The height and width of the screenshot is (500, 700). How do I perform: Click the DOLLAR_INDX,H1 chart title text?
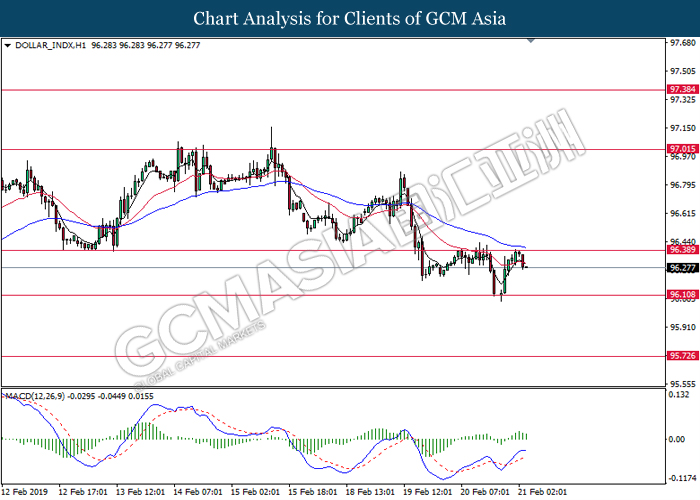pos(50,45)
